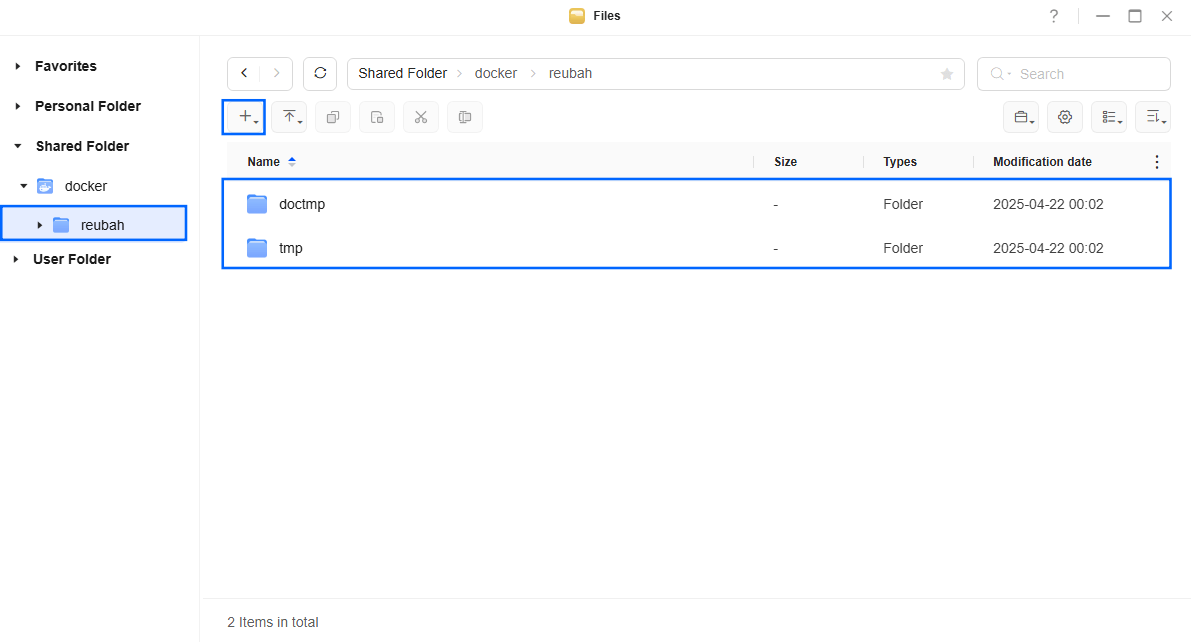1191x642 pixels.
Task: Open the create new plus dropdown
Action: pyautogui.click(x=245, y=118)
